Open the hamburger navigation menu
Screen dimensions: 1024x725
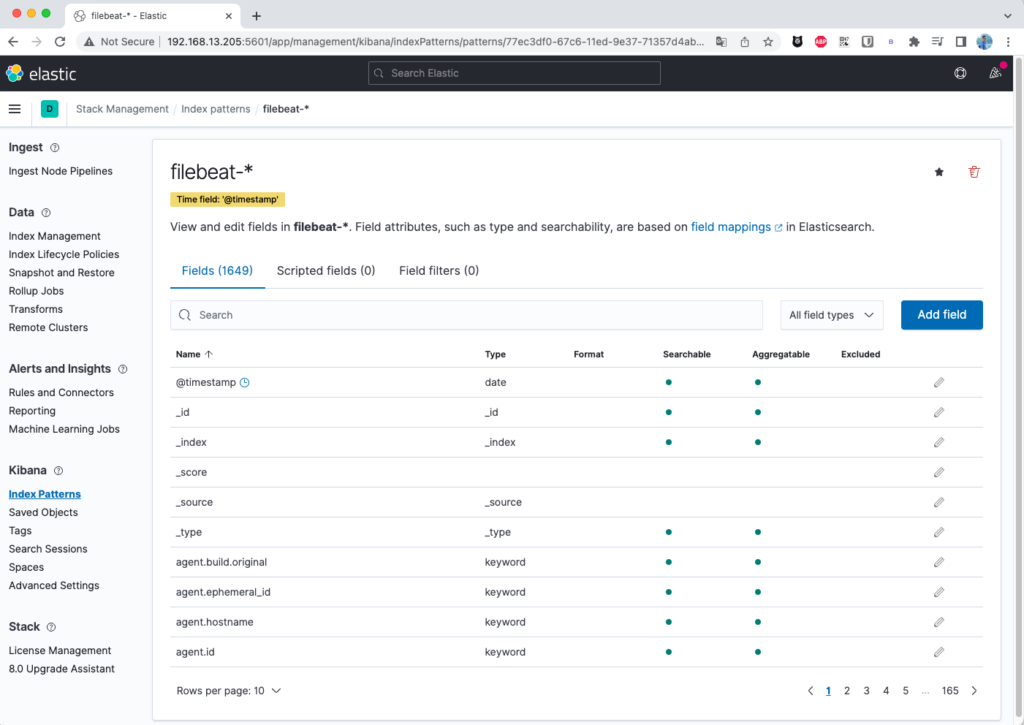pyautogui.click(x=14, y=109)
